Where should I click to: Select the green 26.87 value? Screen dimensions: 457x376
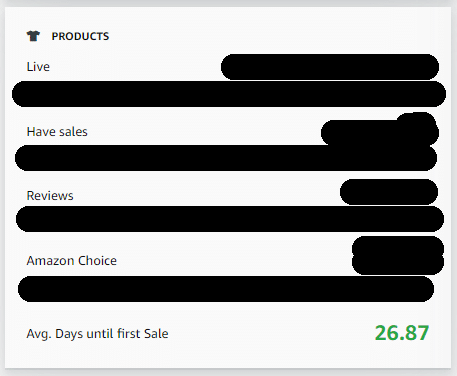click(402, 333)
